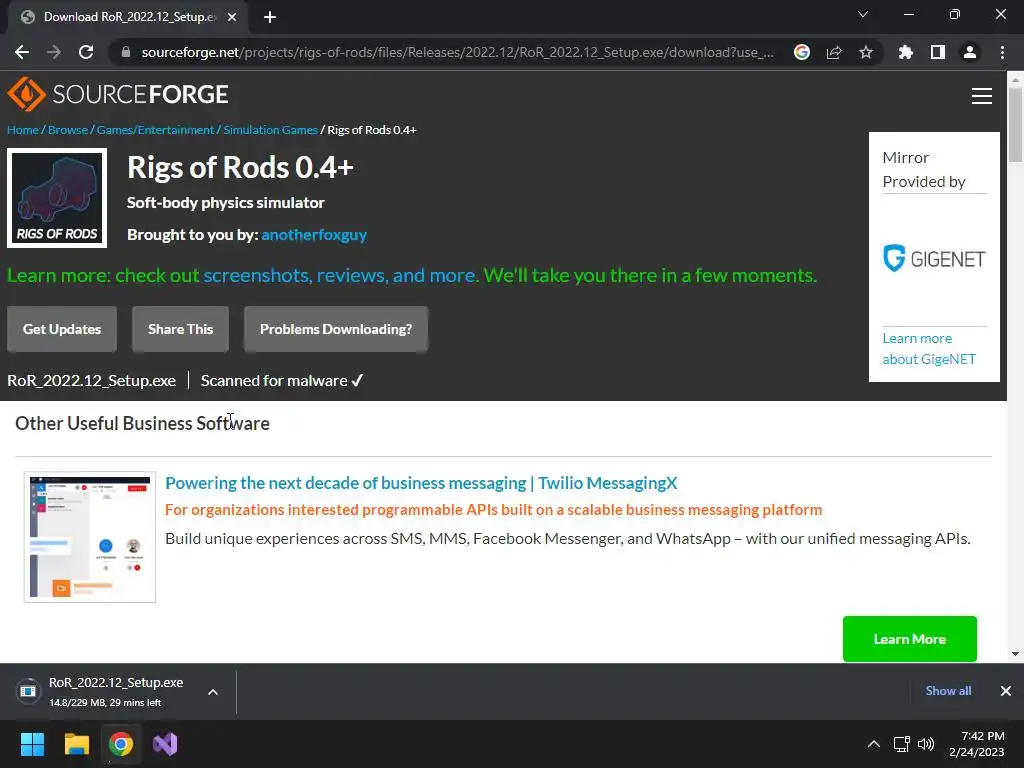Image resolution: width=1024 pixels, height=768 pixels.
Task: Click the screenshots, reviews, and more link
Action: coord(340,276)
